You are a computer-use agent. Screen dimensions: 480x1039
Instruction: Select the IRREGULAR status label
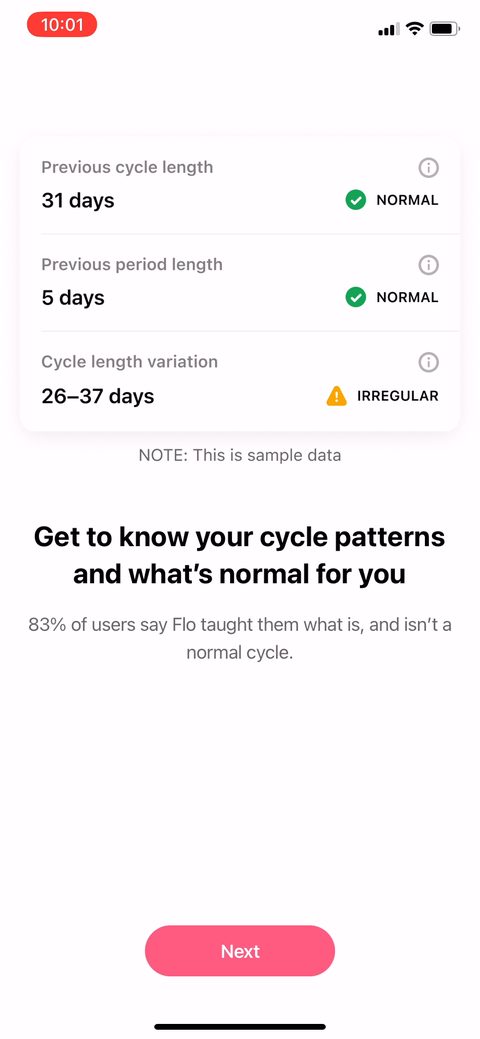click(x=398, y=396)
